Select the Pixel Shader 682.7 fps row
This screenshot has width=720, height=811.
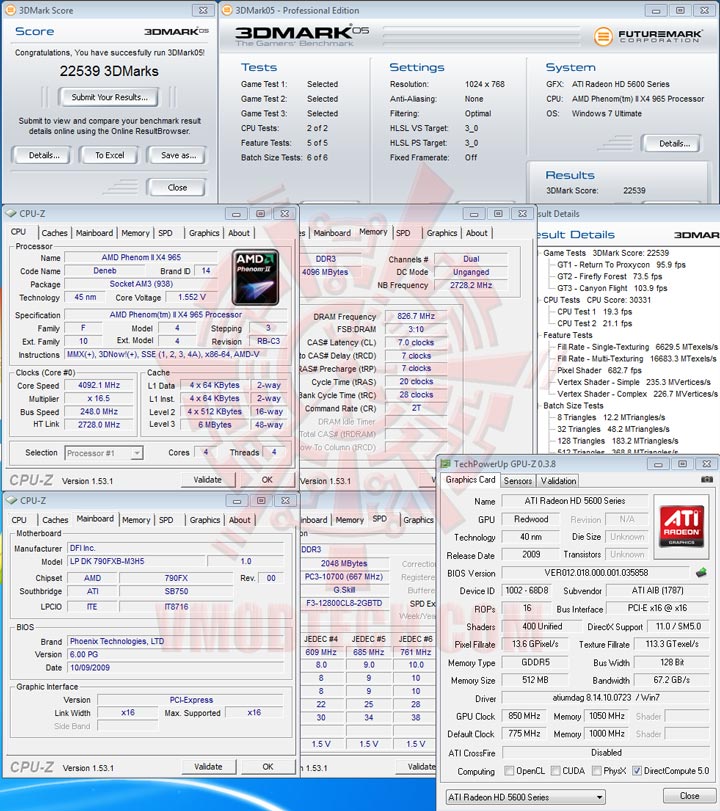[x=599, y=370]
